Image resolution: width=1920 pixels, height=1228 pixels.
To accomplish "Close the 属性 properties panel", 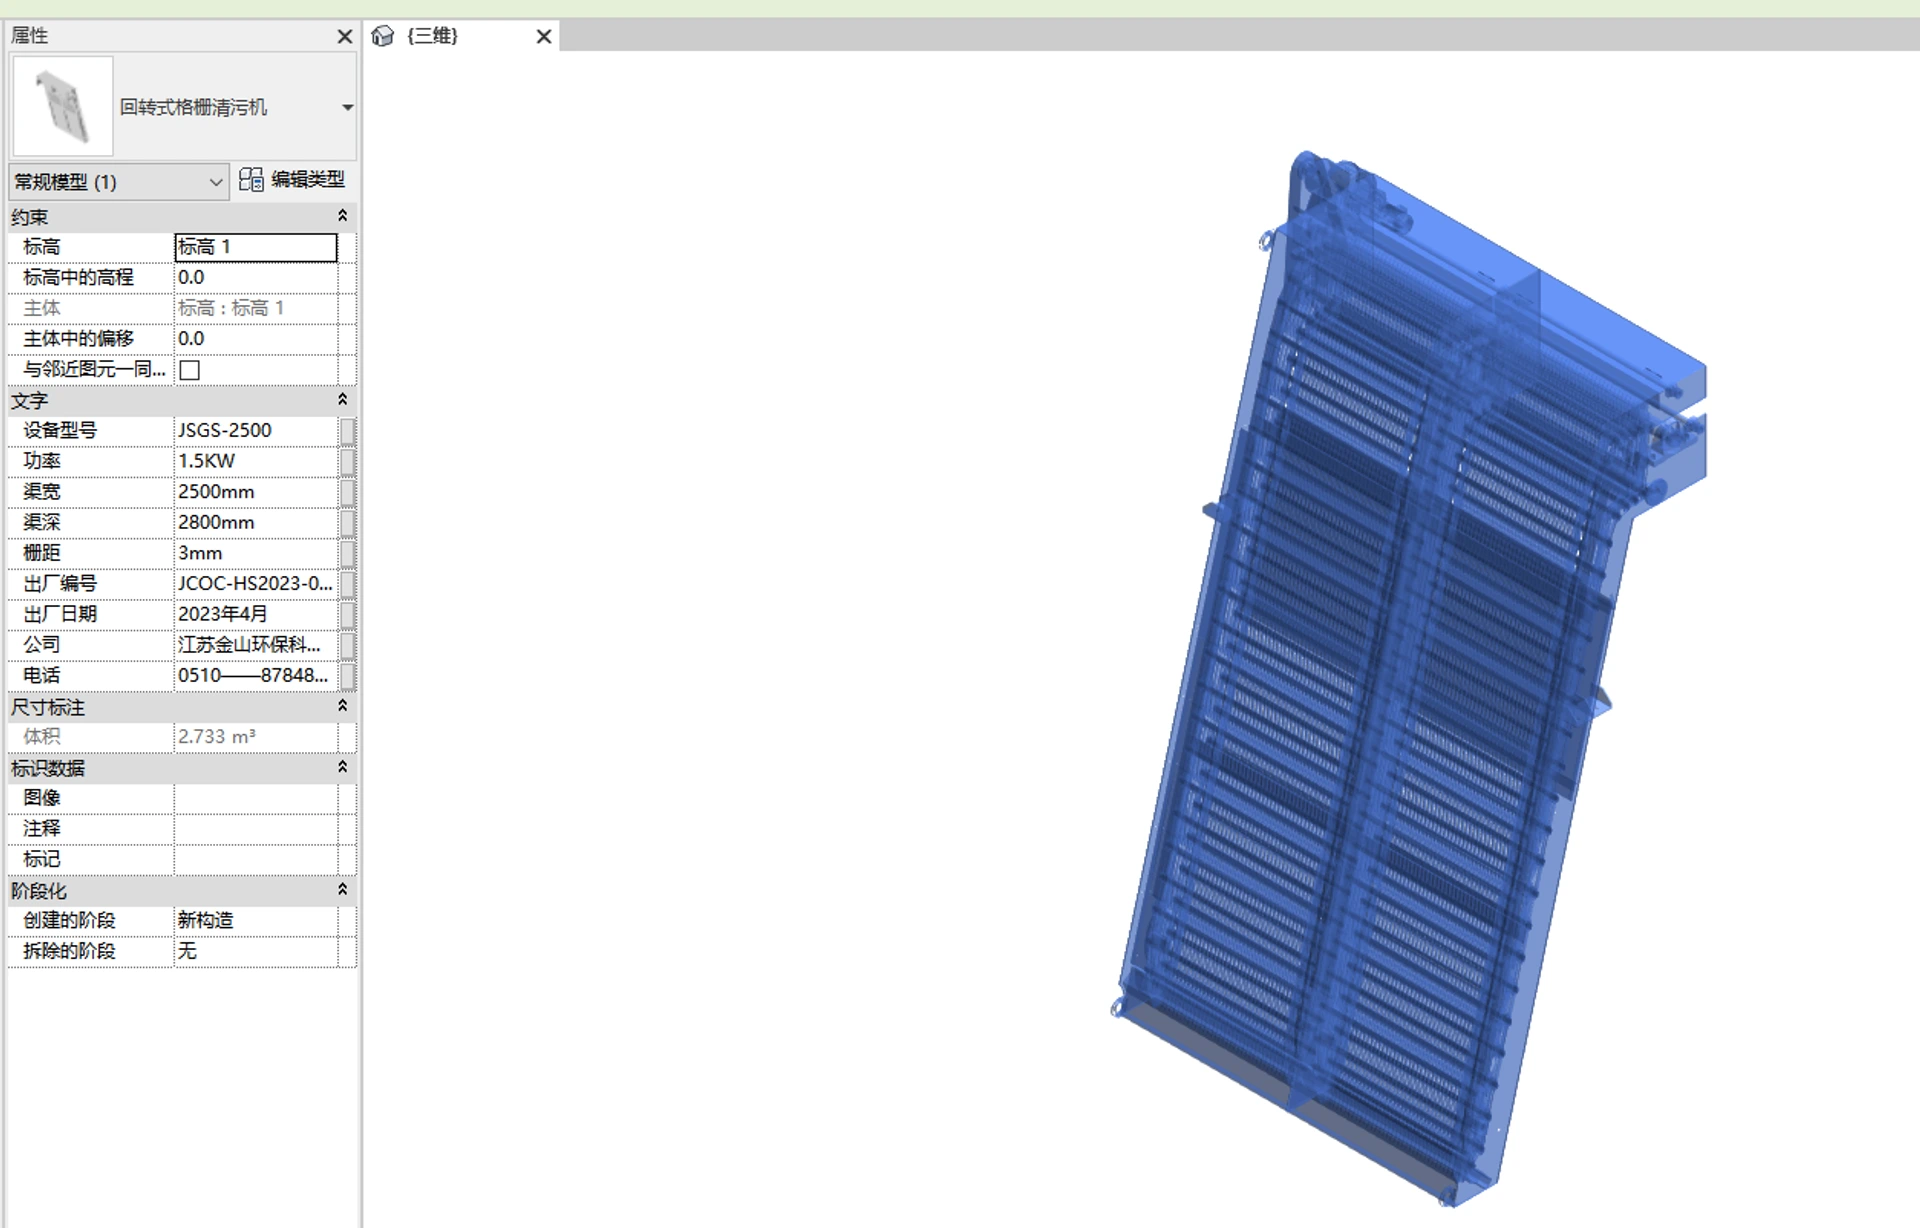I will (x=345, y=36).
